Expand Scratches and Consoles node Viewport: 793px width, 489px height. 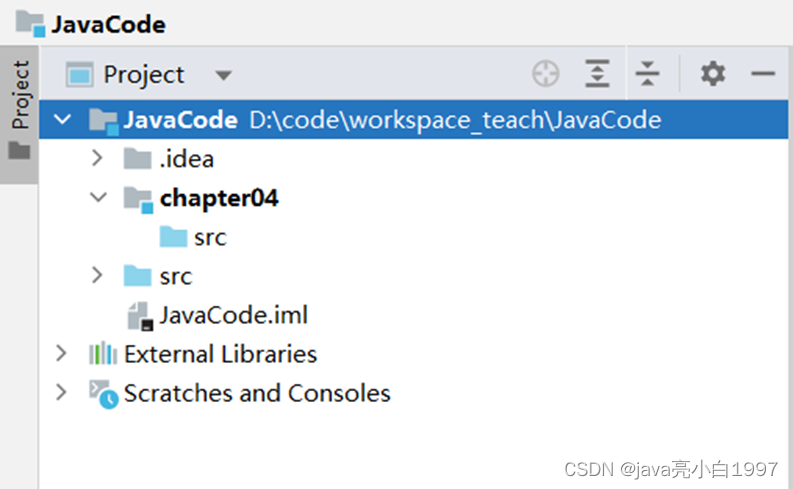click(61, 392)
